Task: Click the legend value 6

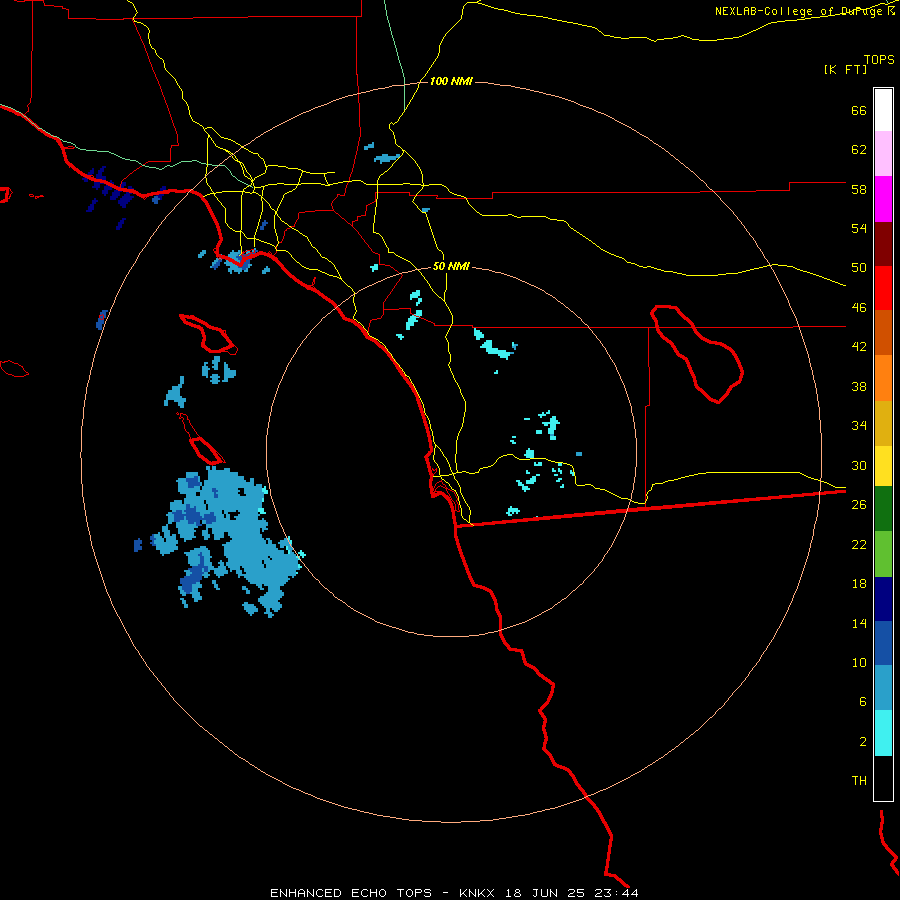Action: tap(863, 702)
